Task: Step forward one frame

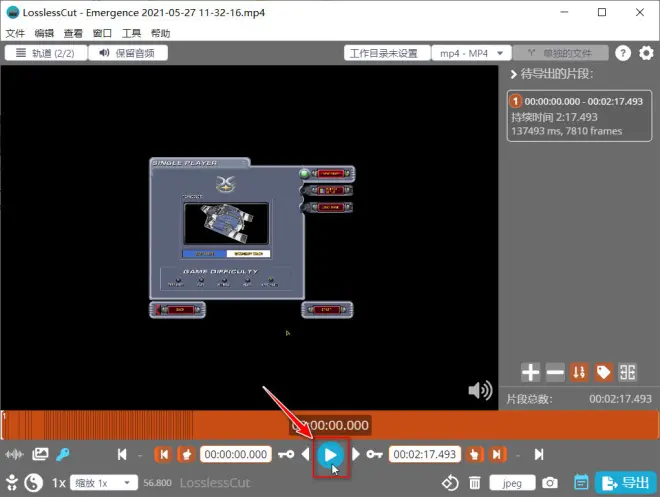Action: (x=355, y=454)
